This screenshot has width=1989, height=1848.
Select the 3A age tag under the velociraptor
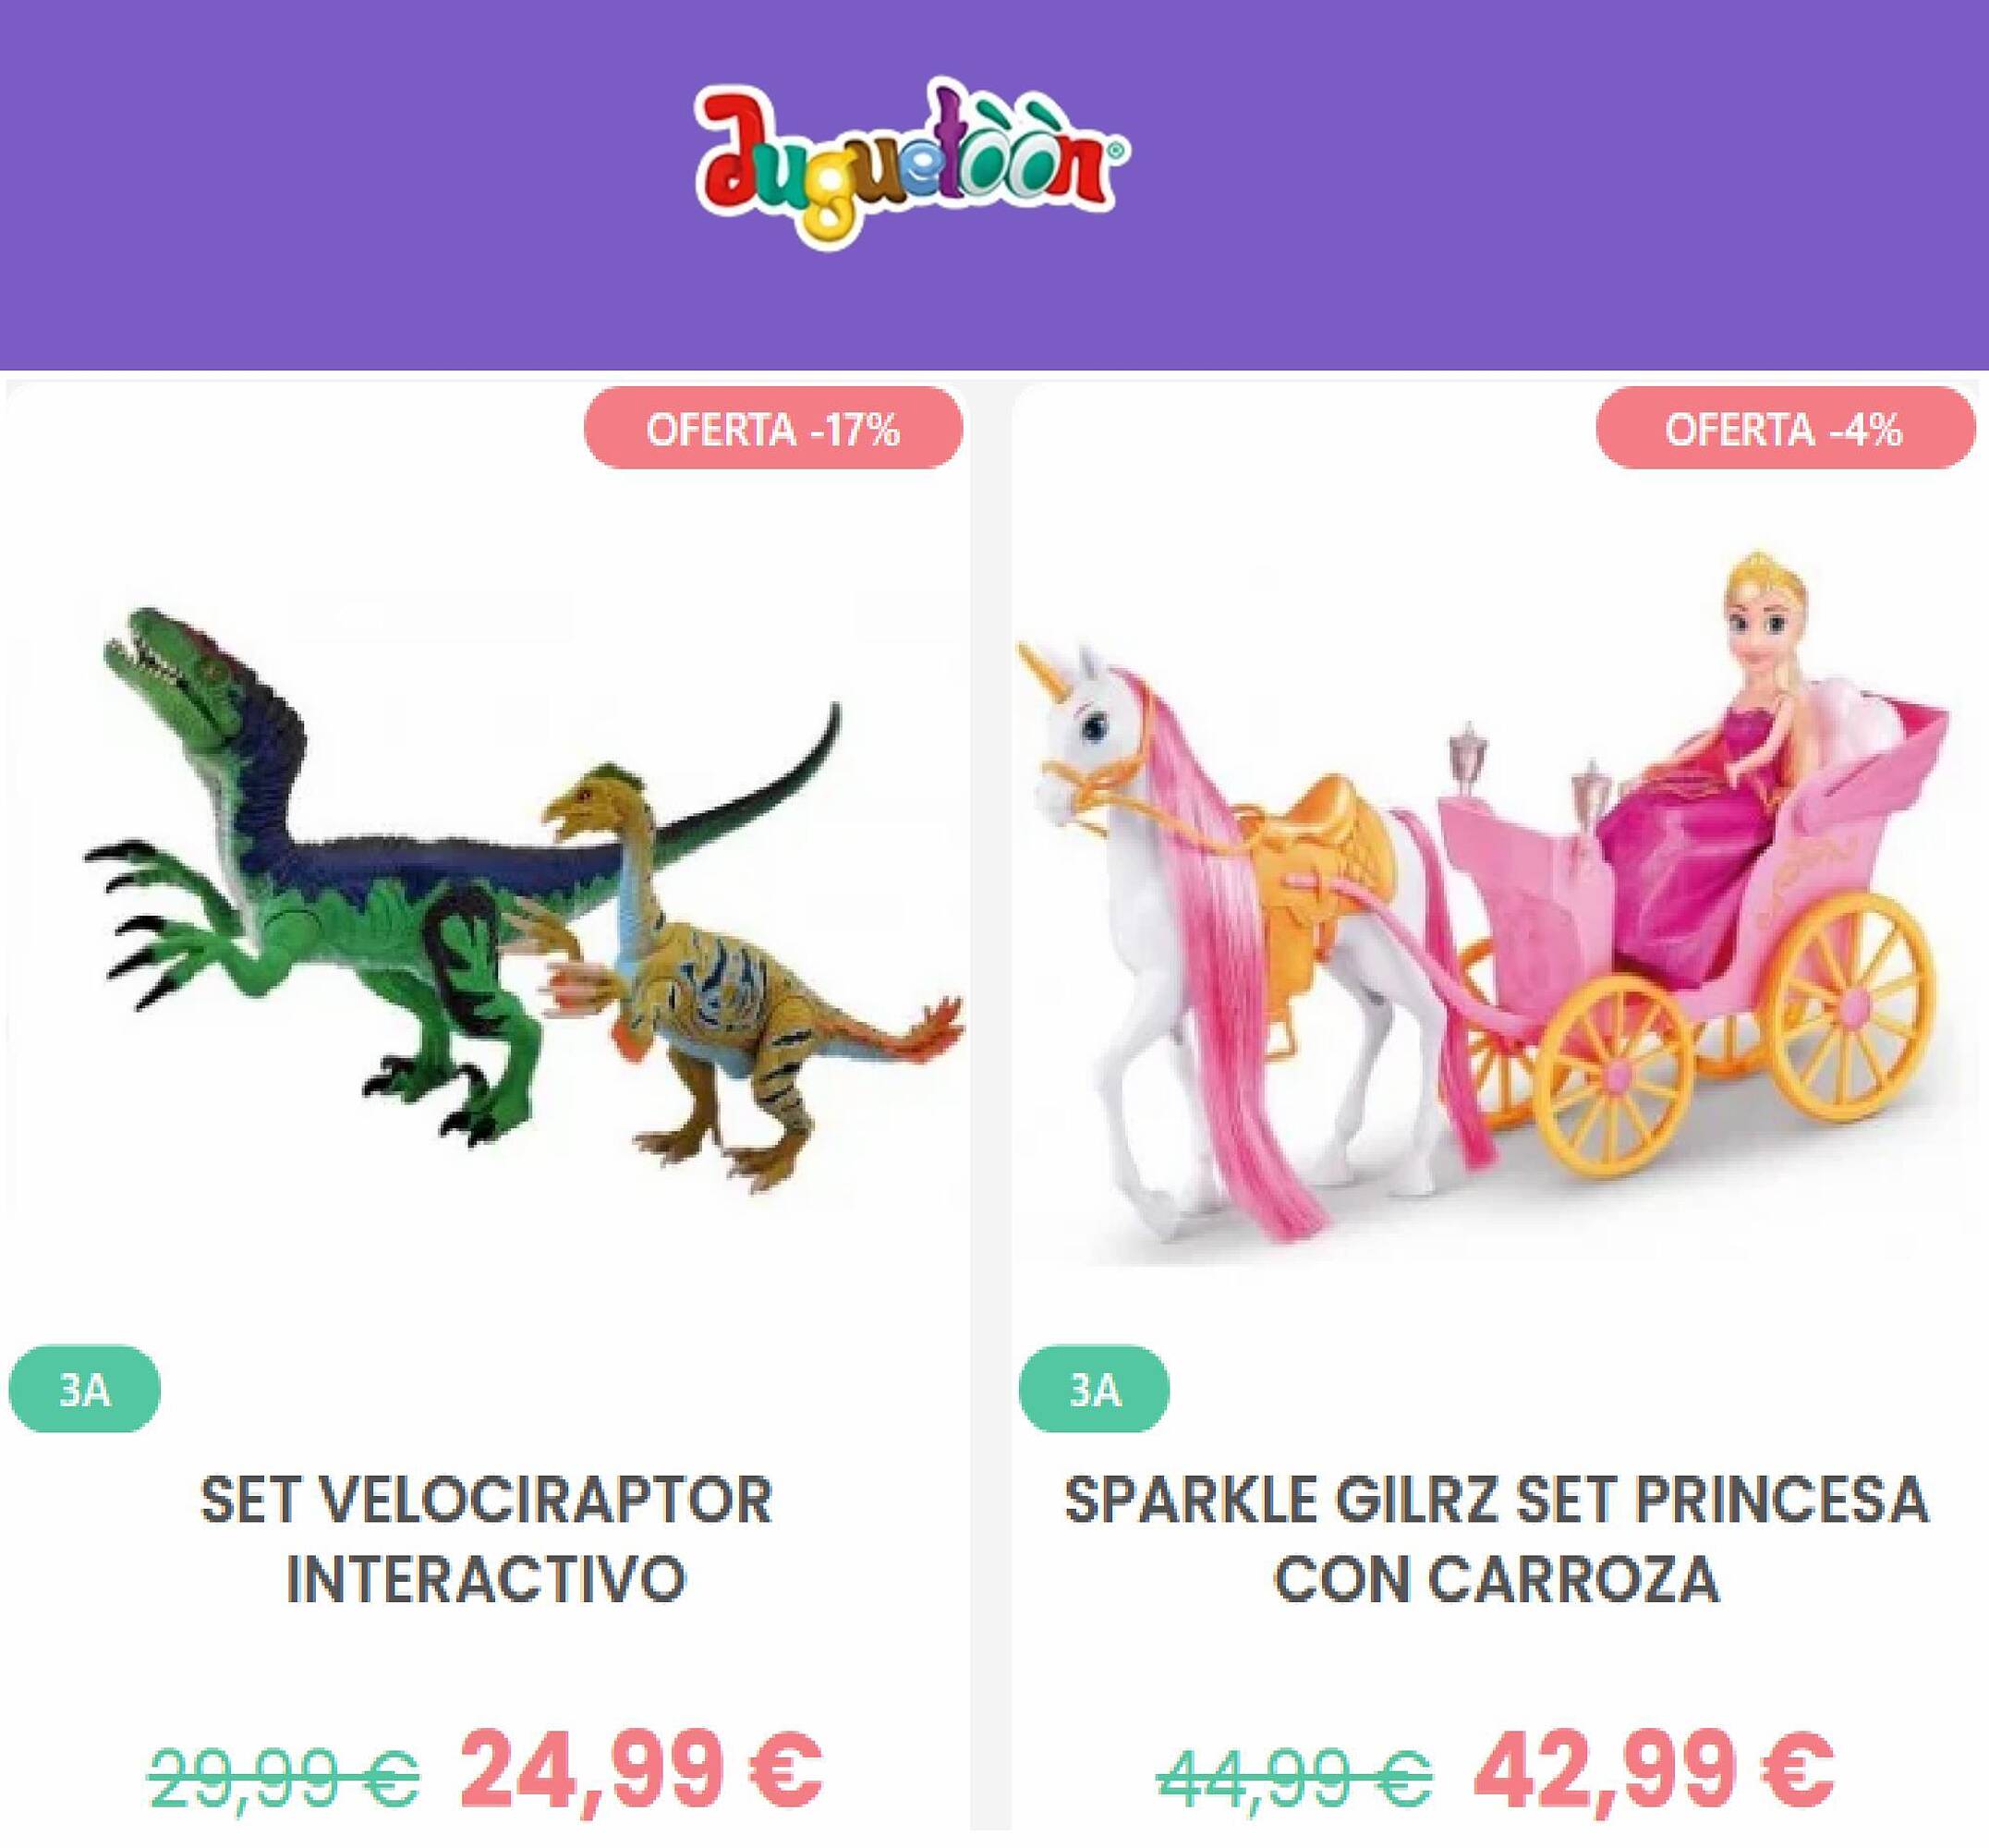[84, 1389]
